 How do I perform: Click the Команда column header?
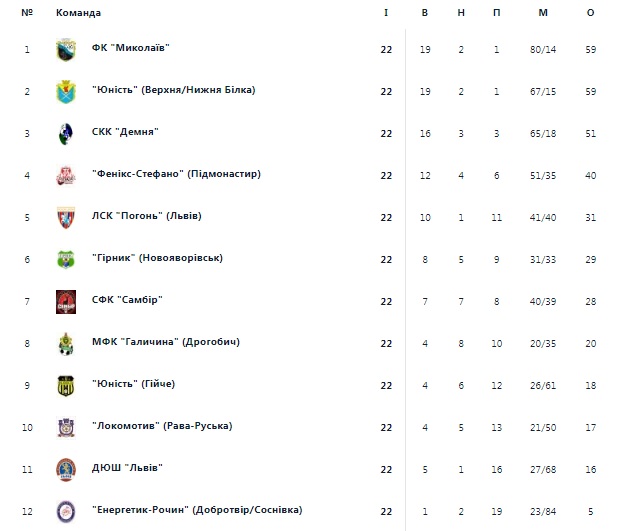(78, 13)
